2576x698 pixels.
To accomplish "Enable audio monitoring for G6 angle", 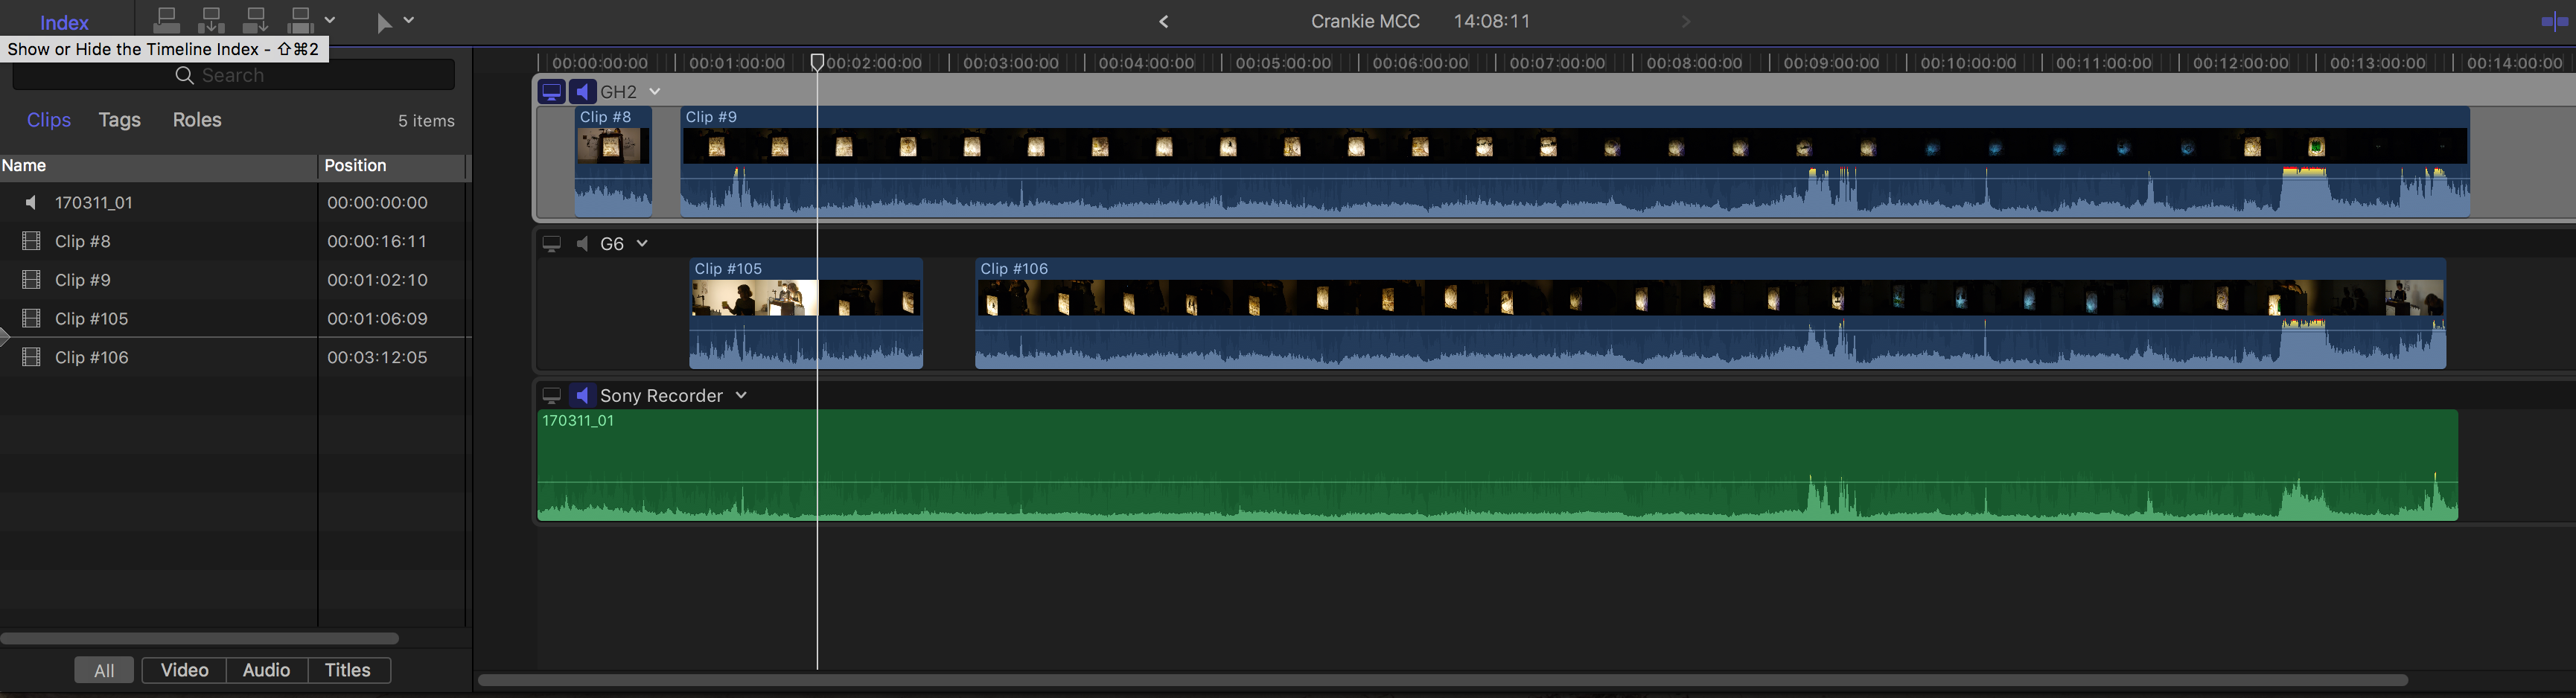I will pyautogui.click(x=583, y=244).
